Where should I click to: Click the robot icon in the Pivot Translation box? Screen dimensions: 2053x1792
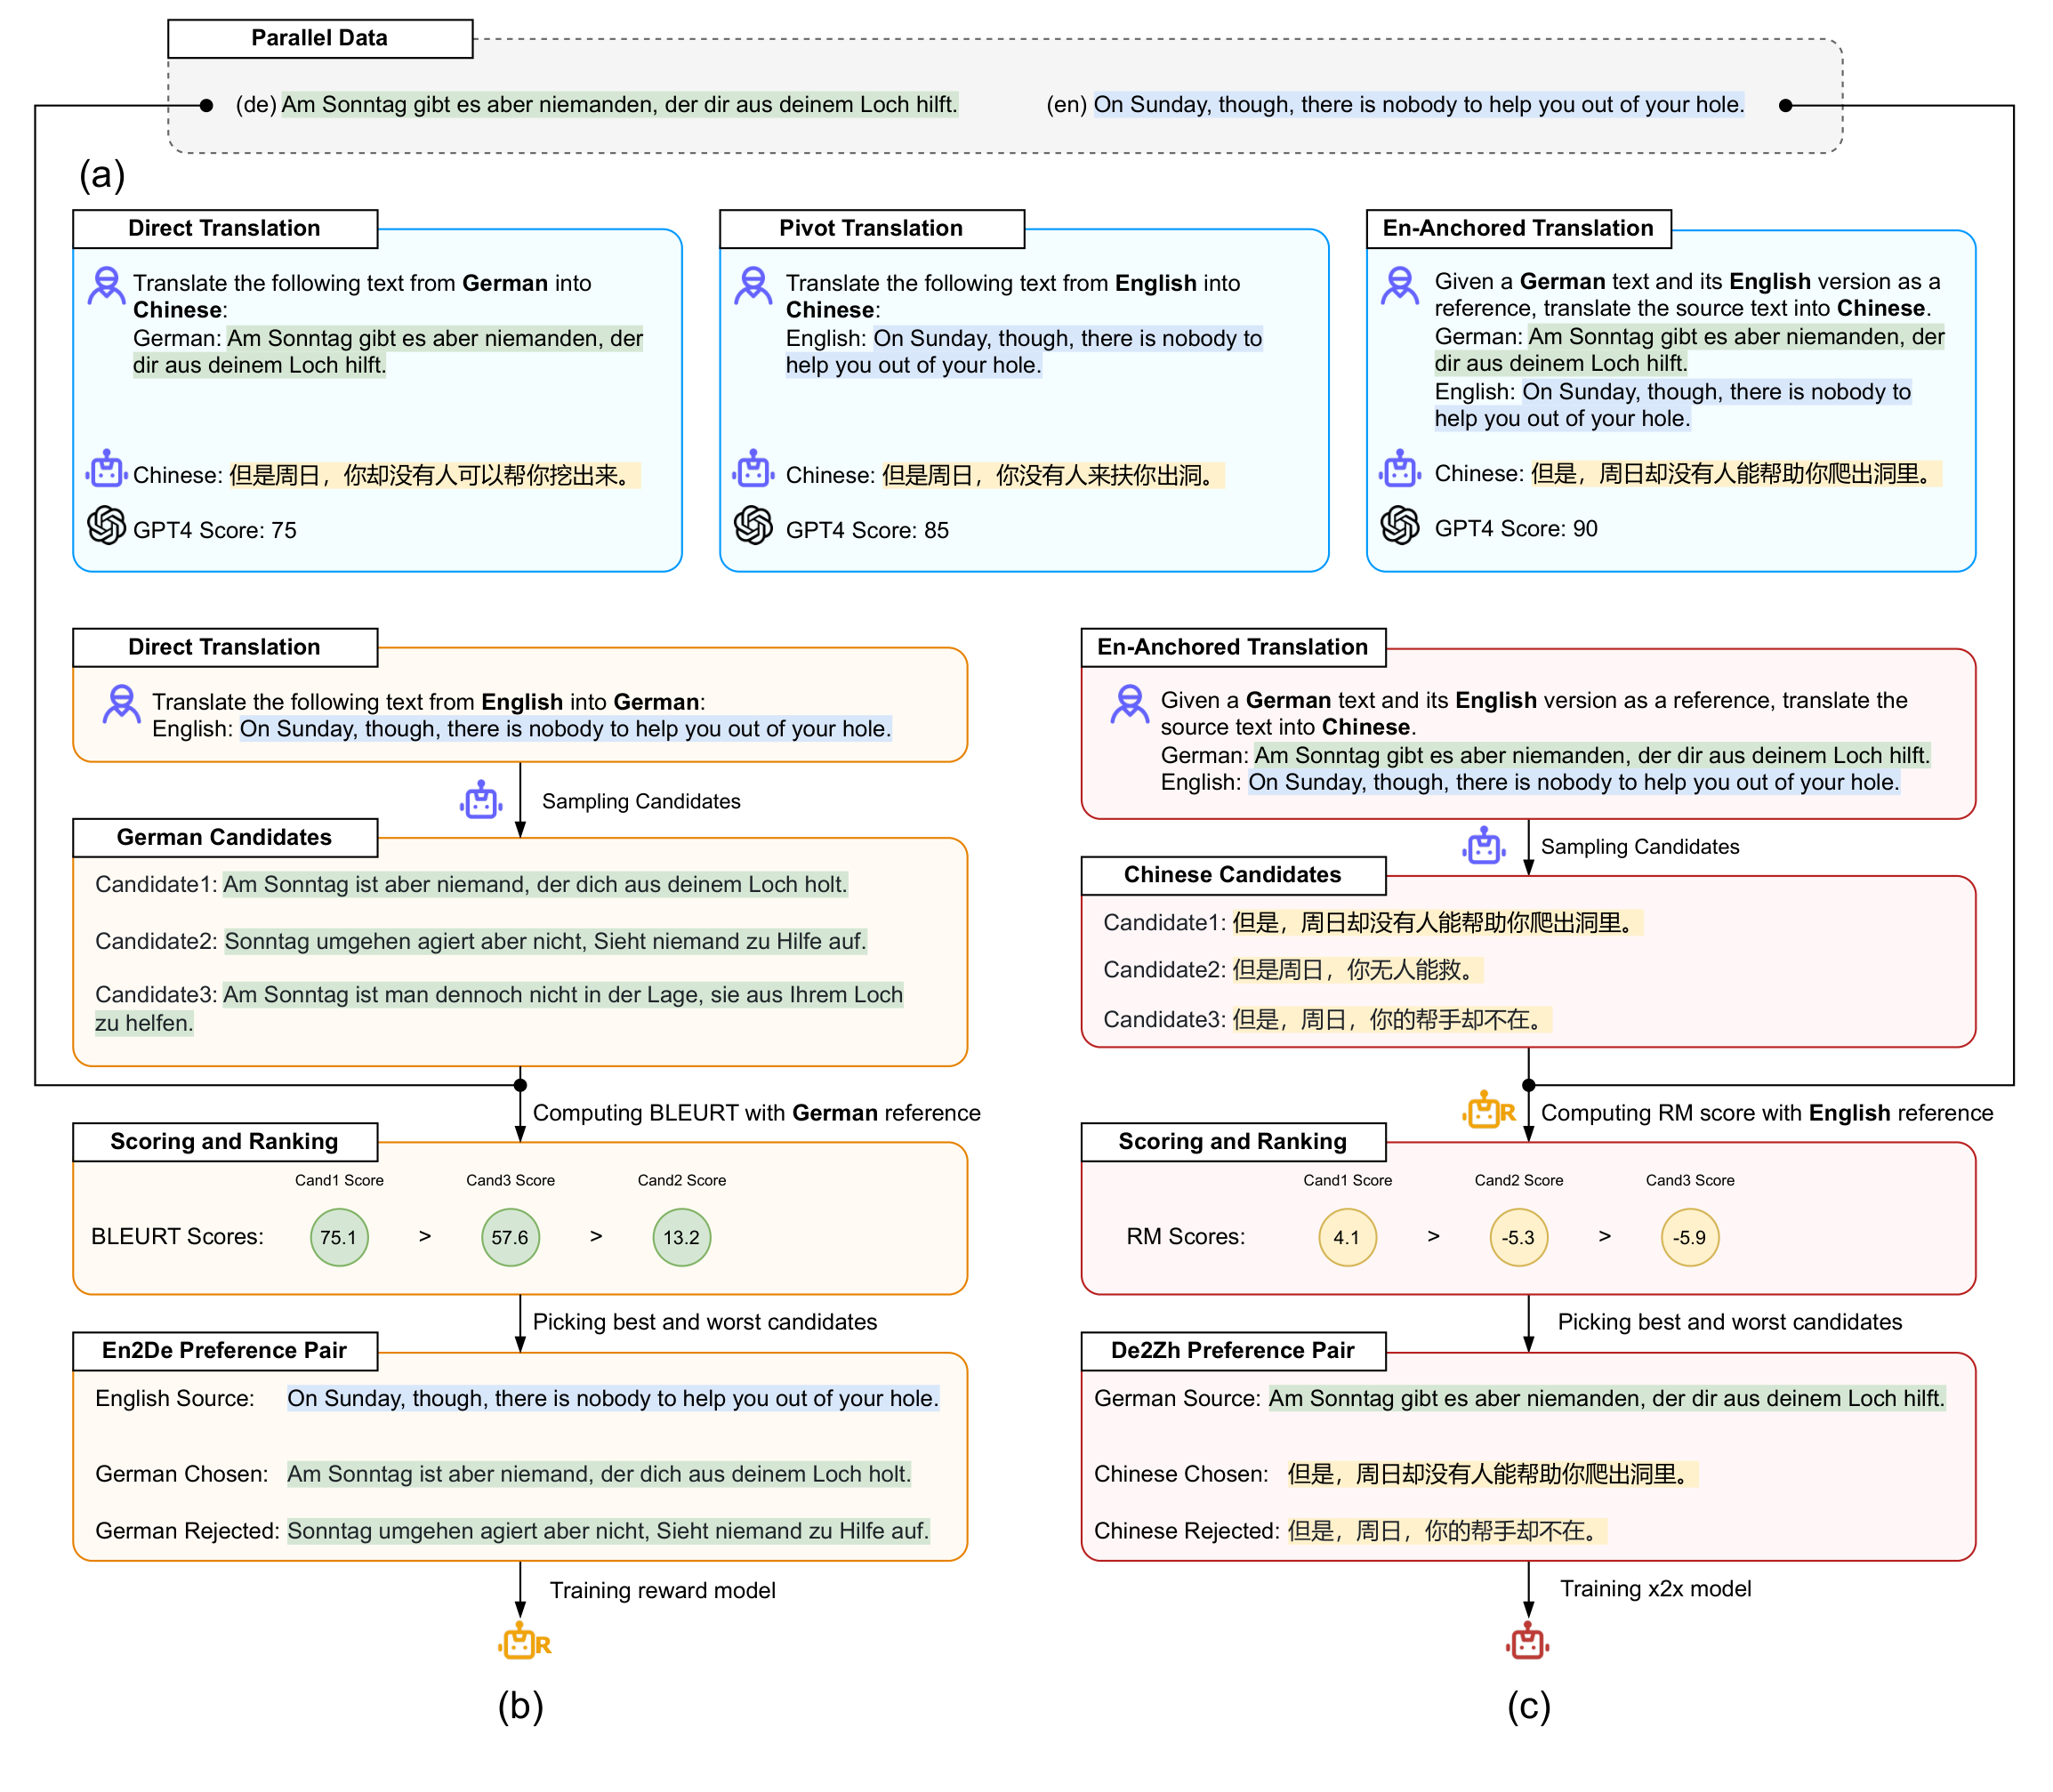pyautogui.click(x=753, y=468)
